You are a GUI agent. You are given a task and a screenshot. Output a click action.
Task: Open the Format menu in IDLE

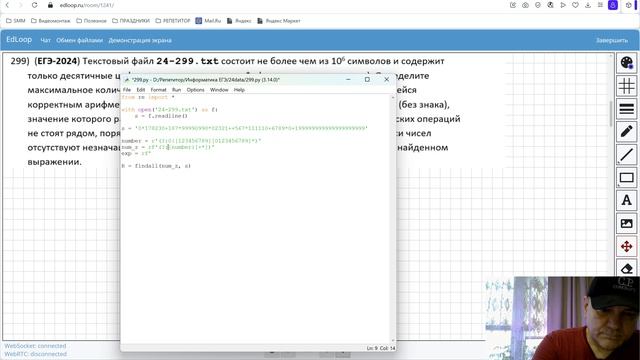[158, 90]
